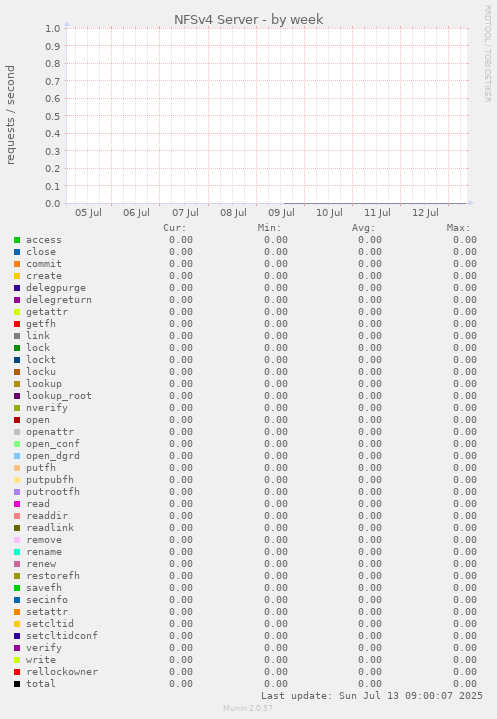Select the delegpurge legend label
The image size is (497, 719).
[56, 288]
